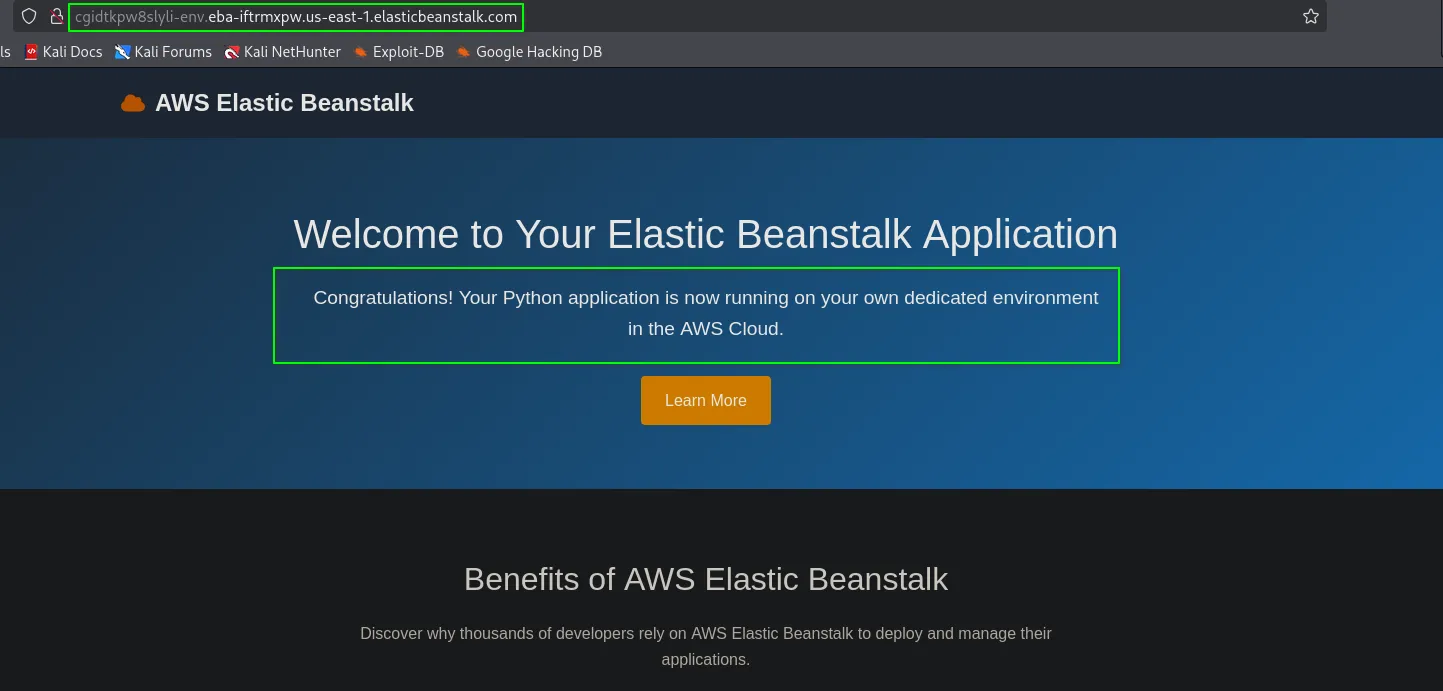The height and width of the screenshot is (691, 1443).
Task: Click the Congratulations Python application message
Action: tap(705, 313)
